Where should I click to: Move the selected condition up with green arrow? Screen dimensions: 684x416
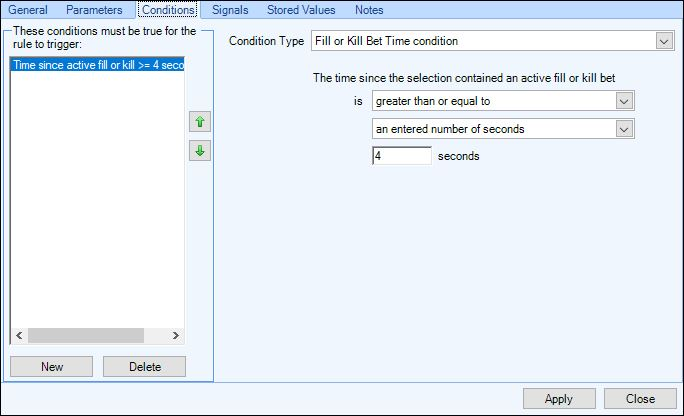click(x=200, y=122)
